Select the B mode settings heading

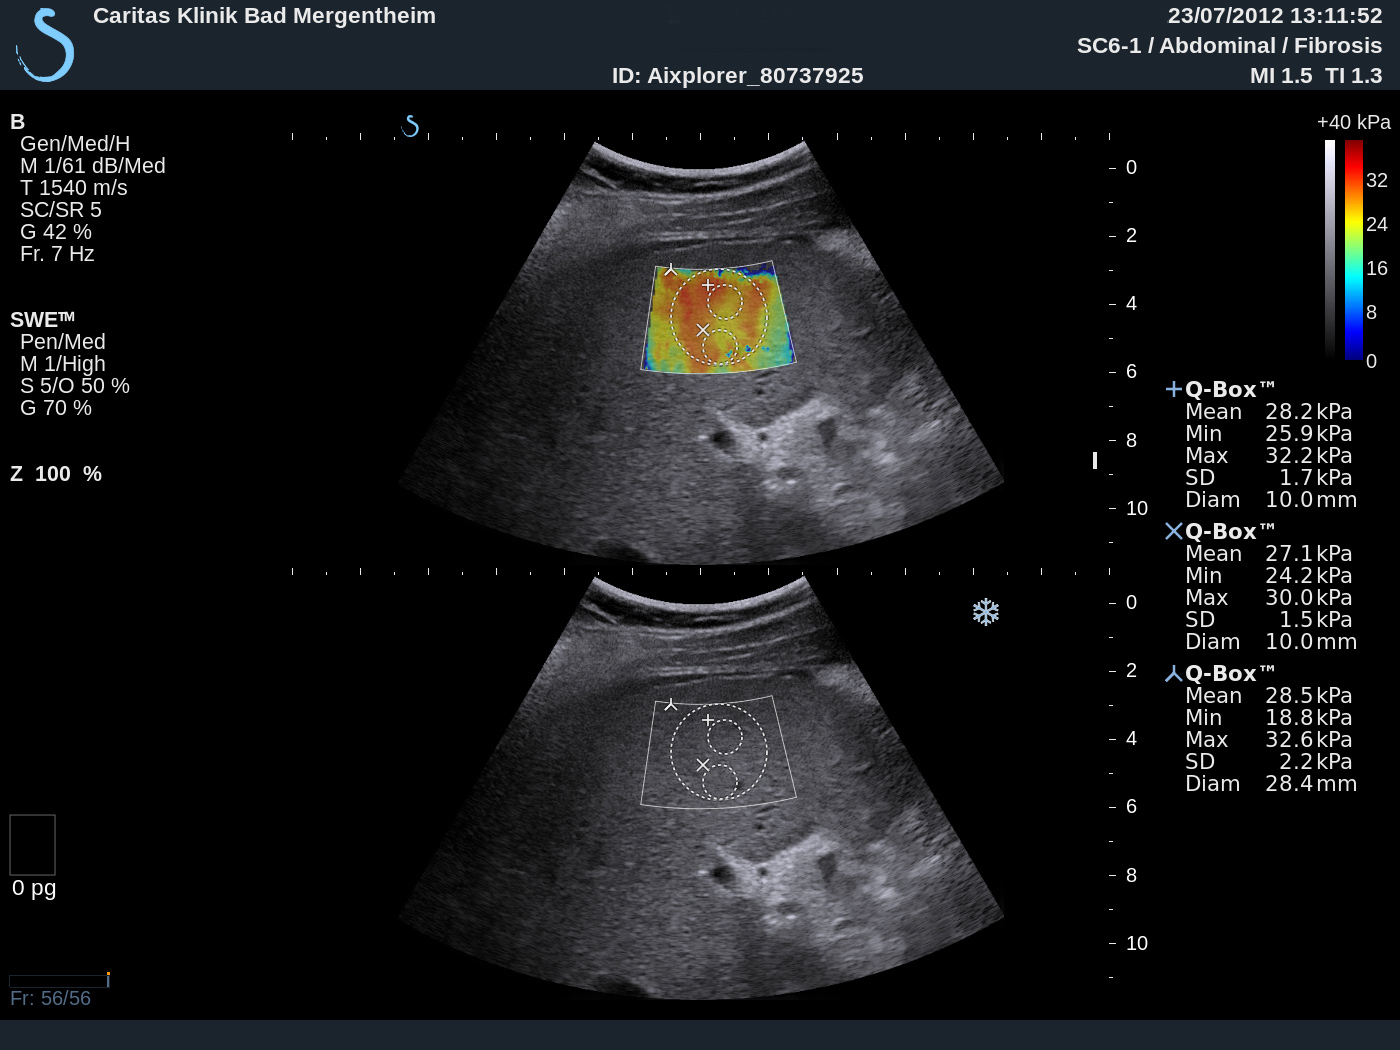click(17, 122)
